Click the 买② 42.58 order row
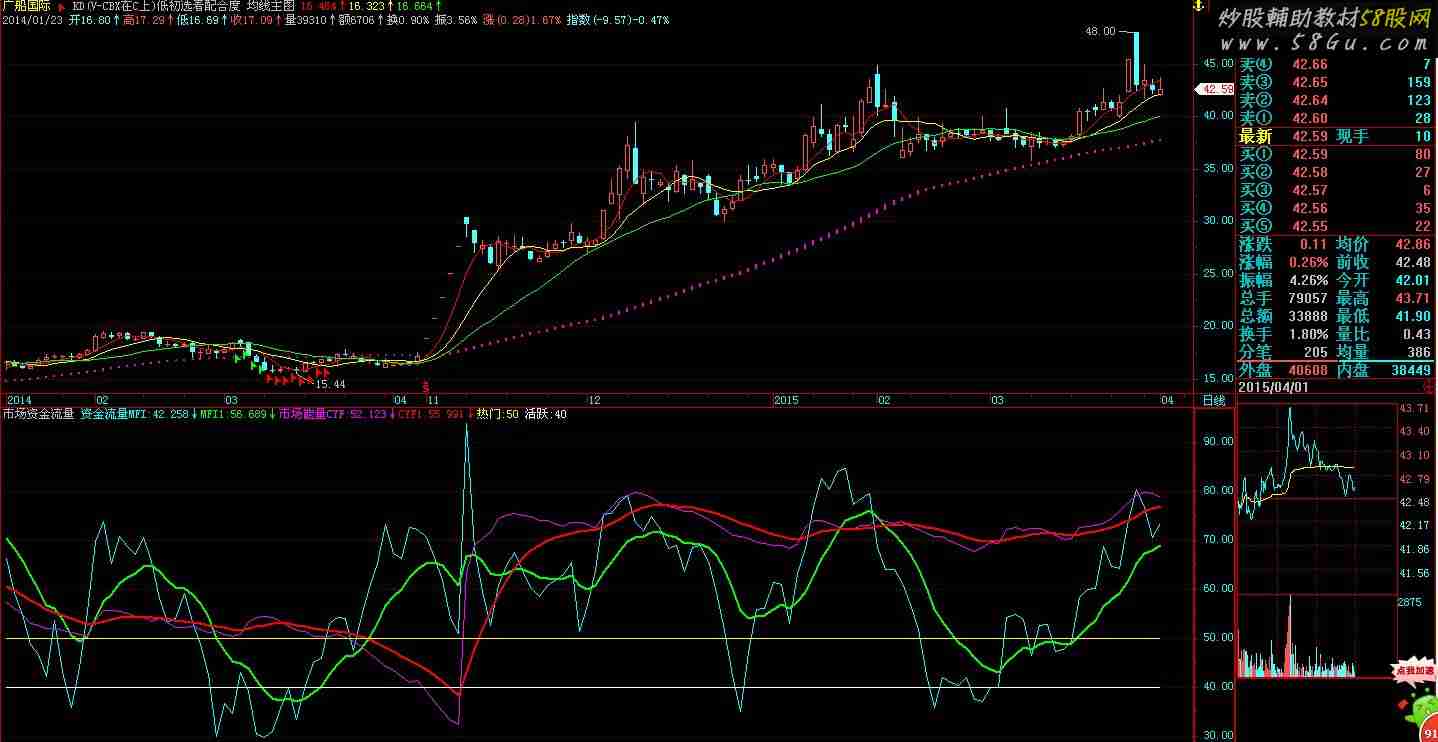 [1335, 172]
